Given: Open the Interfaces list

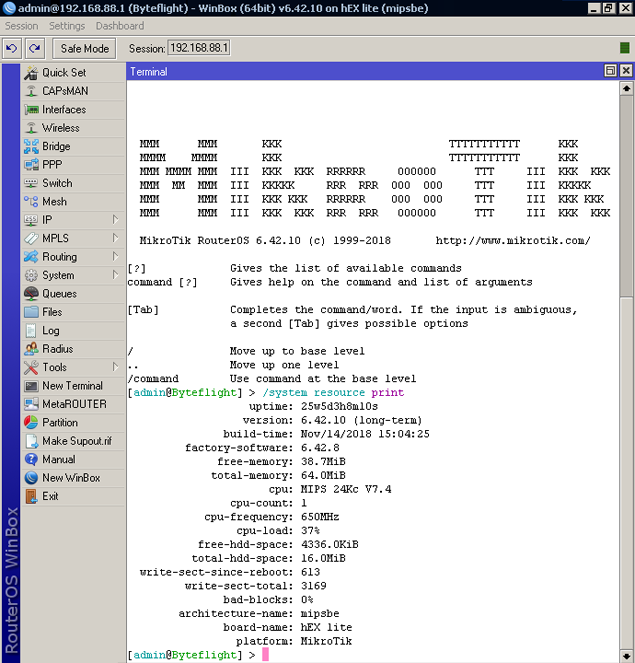Looking at the screenshot, I should (73, 110).
